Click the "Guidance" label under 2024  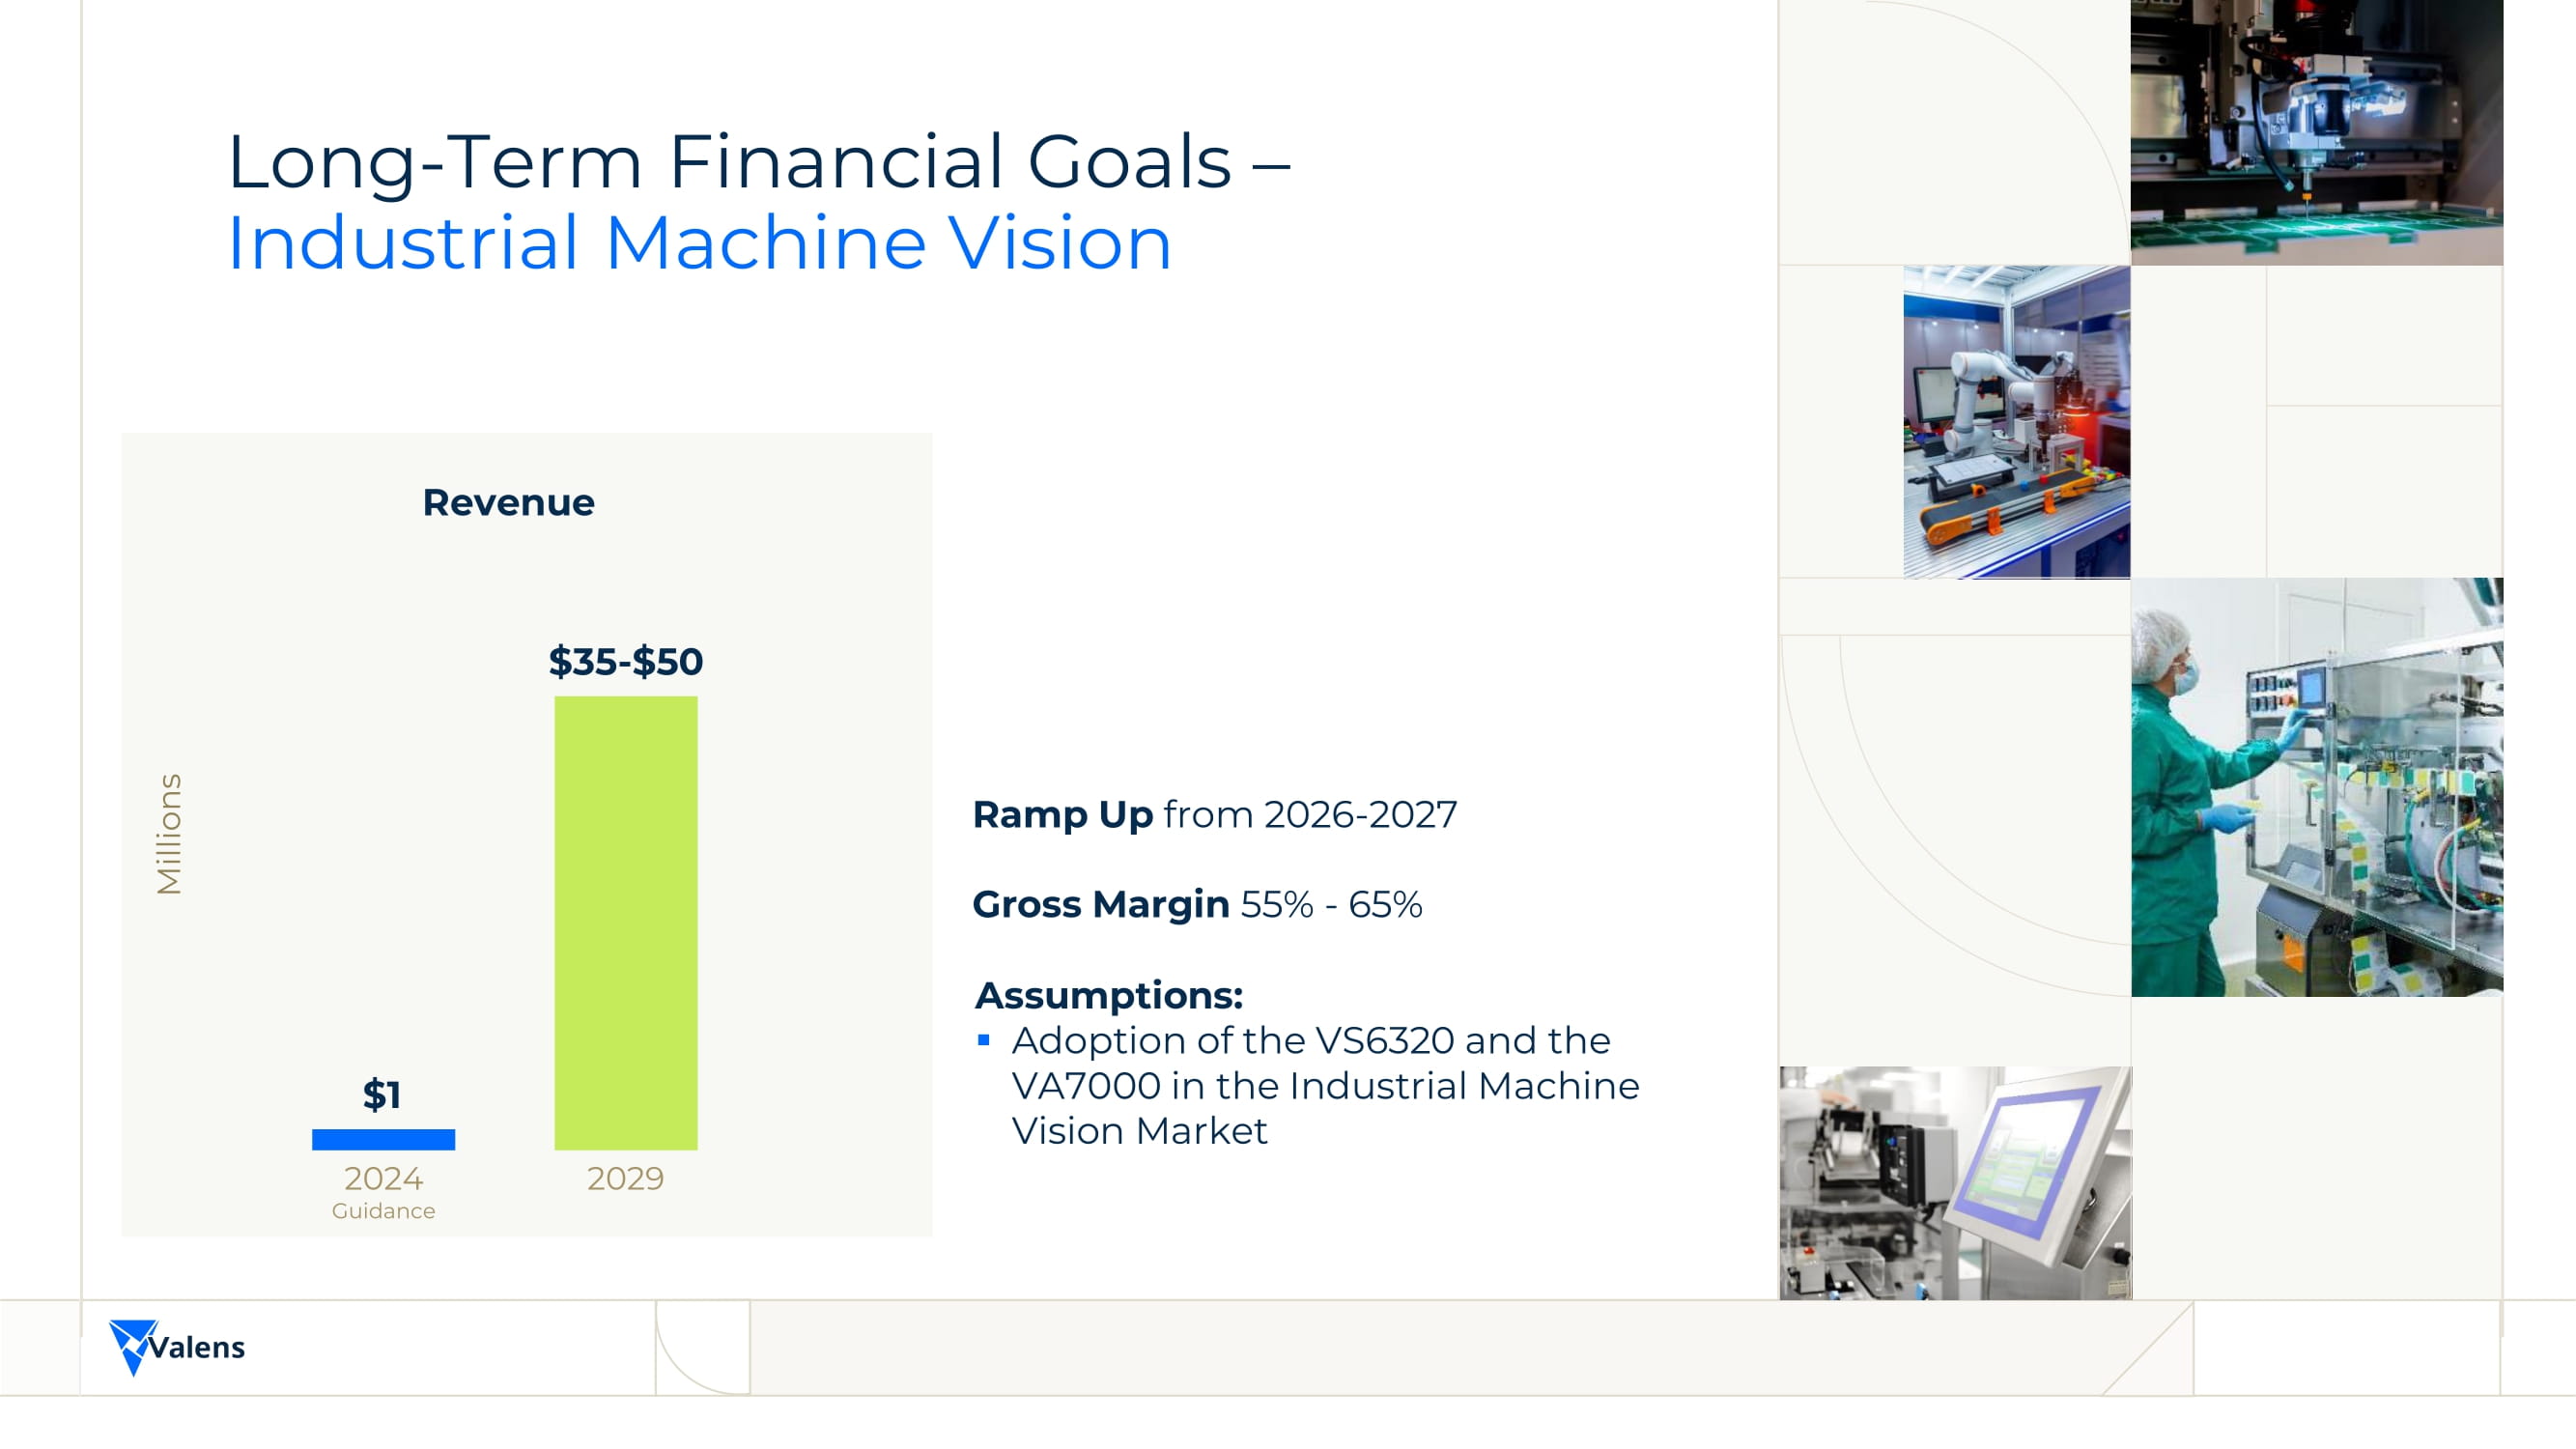(383, 1211)
